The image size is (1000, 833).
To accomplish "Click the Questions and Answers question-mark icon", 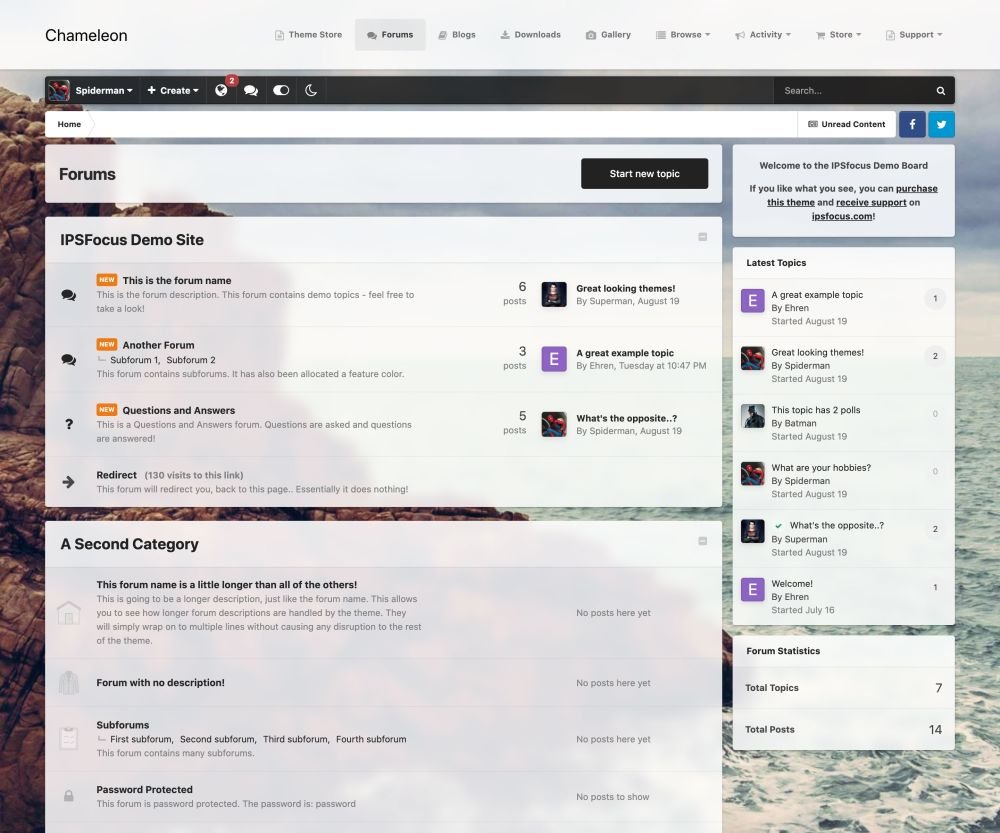I will click(69, 424).
